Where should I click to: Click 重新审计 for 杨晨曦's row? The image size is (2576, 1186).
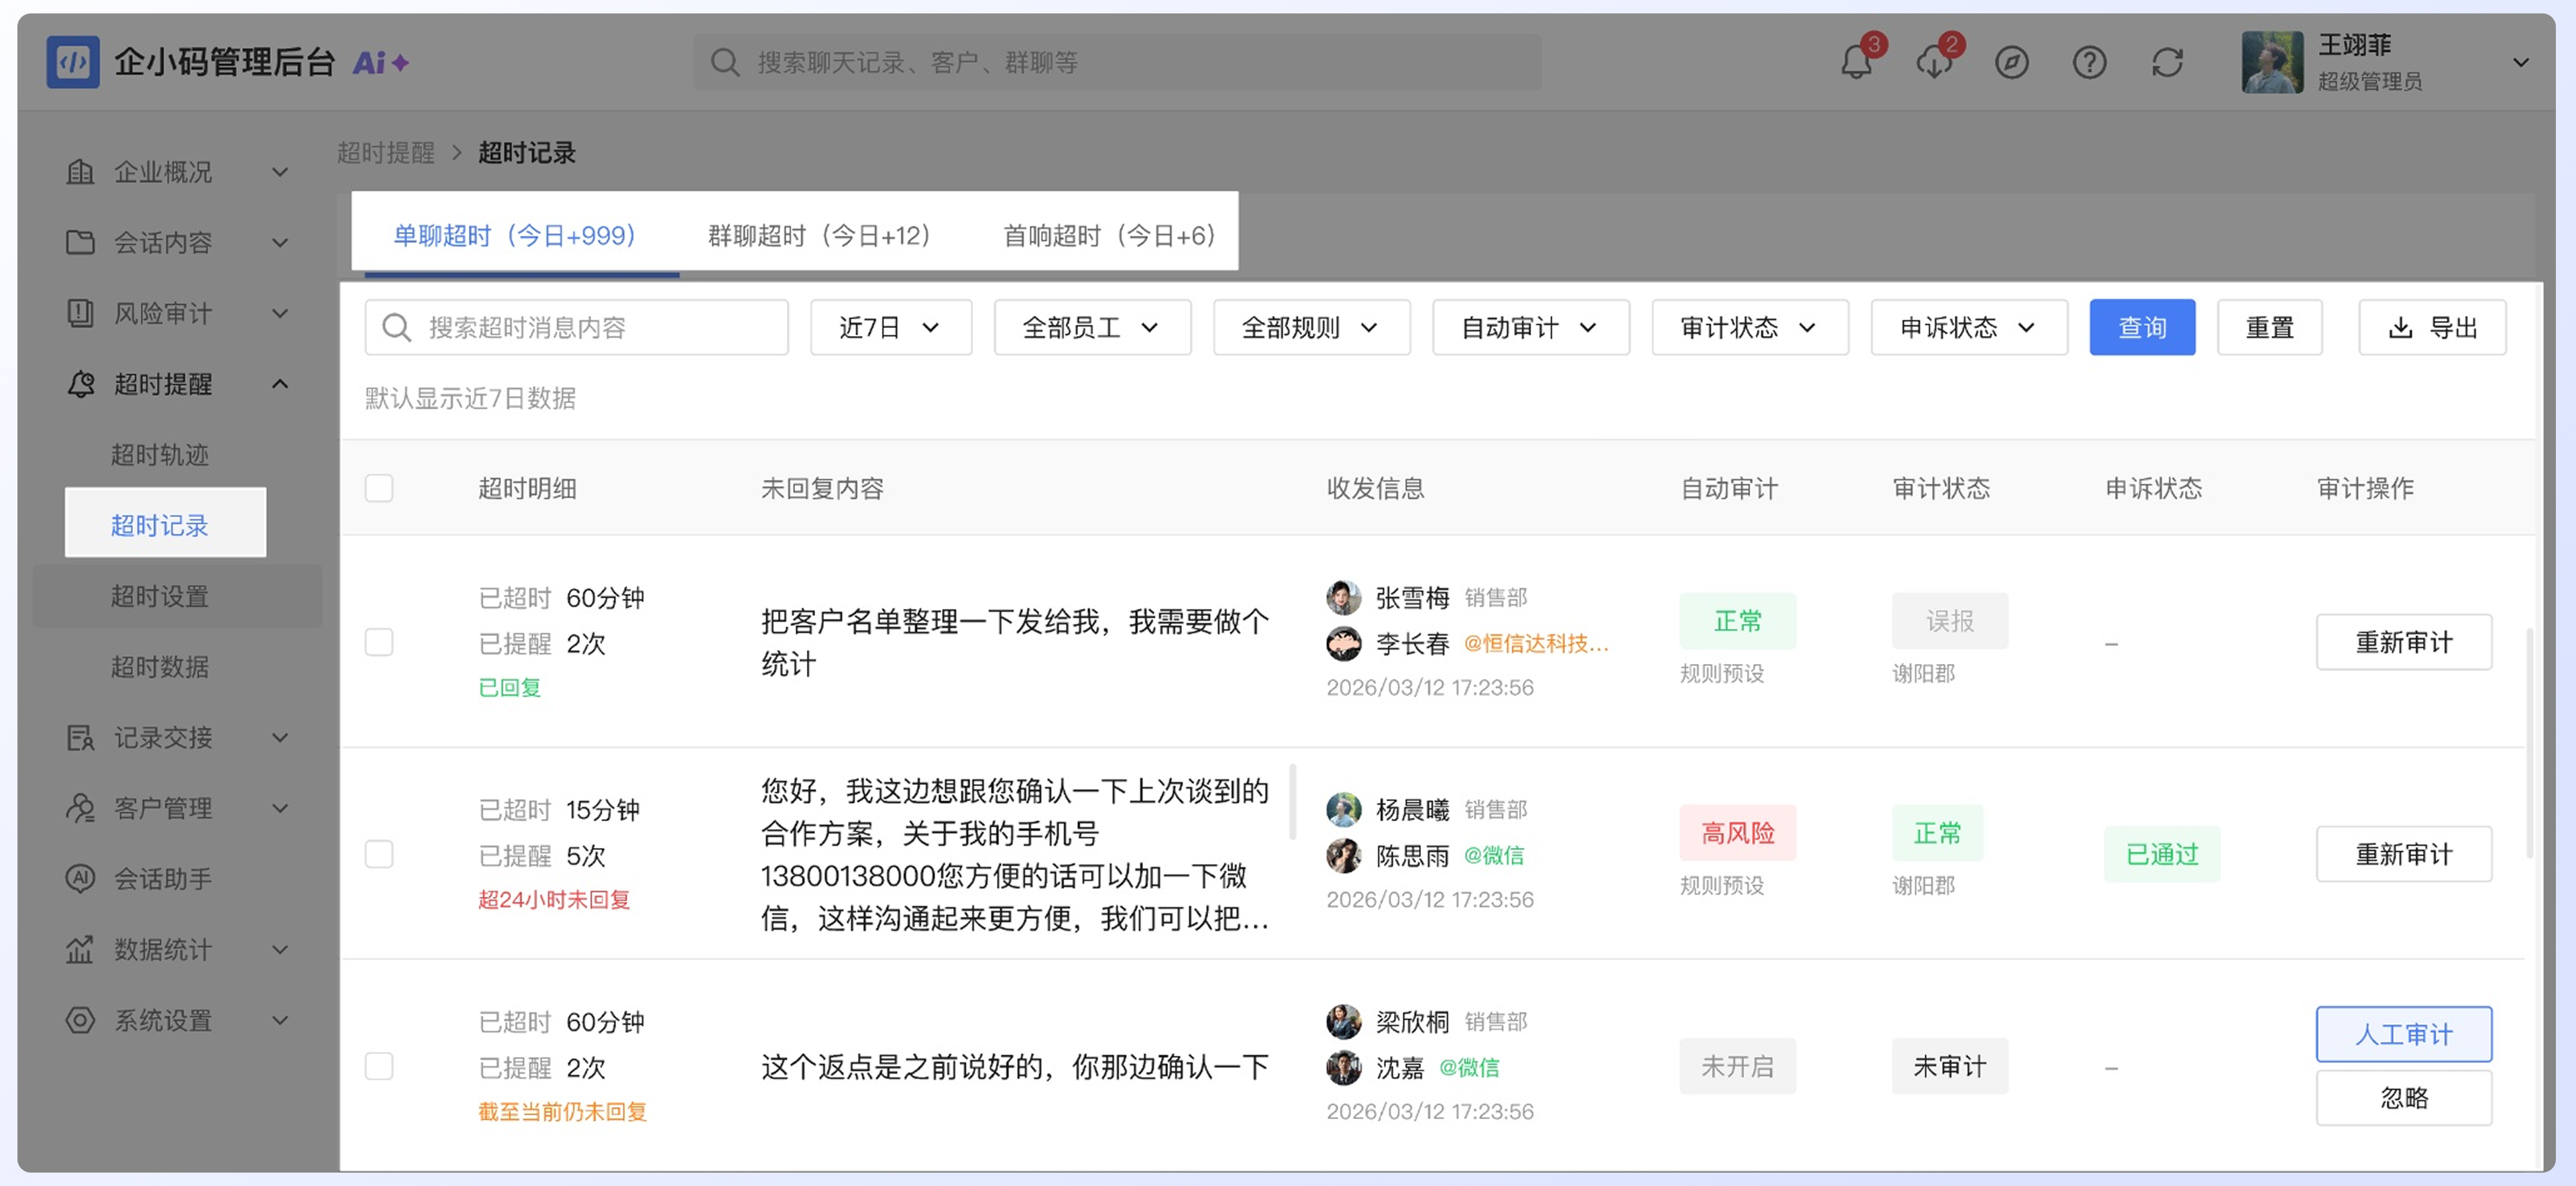point(2403,854)
